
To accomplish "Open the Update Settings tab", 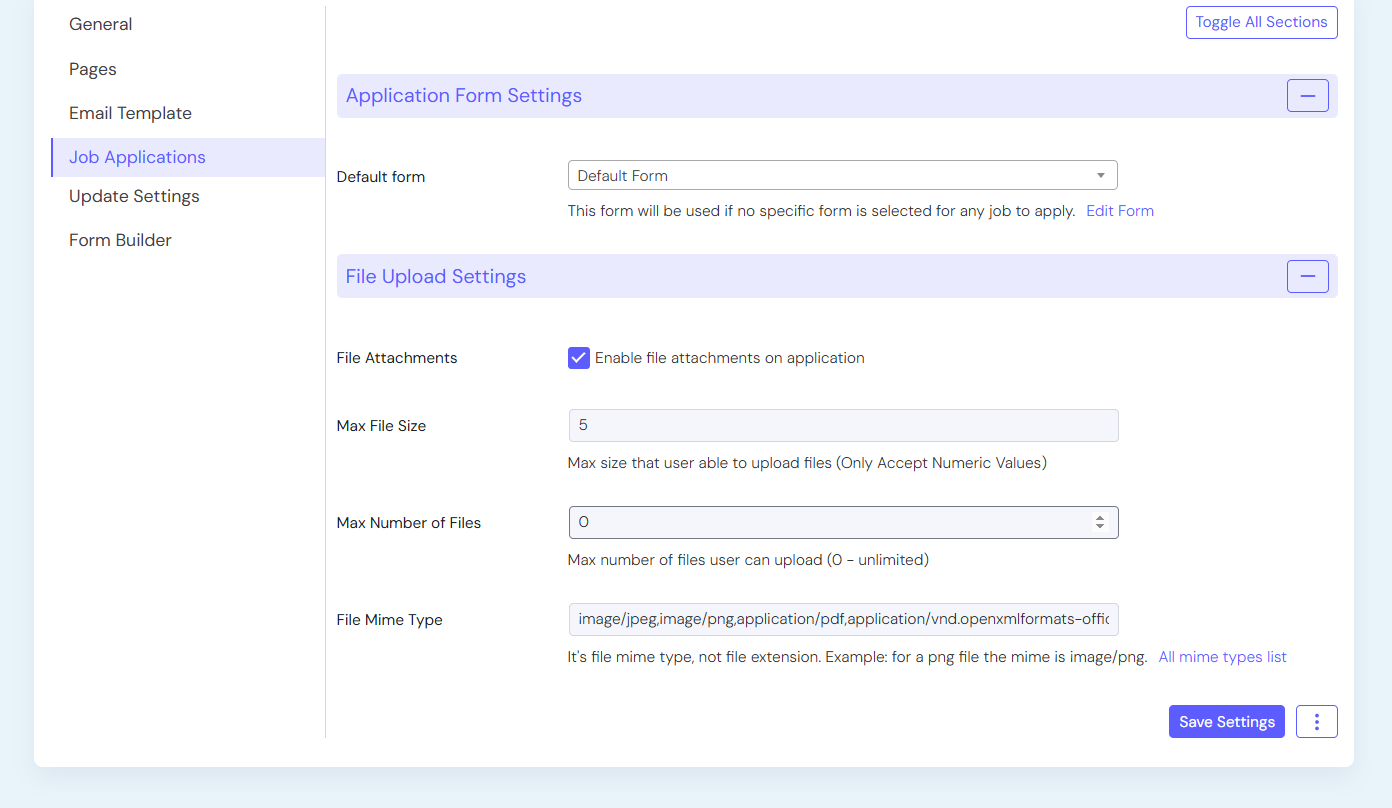I will [x=134, y=196].
